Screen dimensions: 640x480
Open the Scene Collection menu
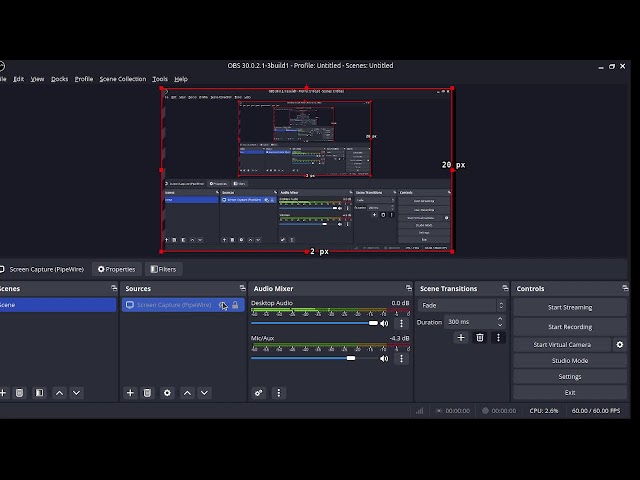[x=122, y=79]
